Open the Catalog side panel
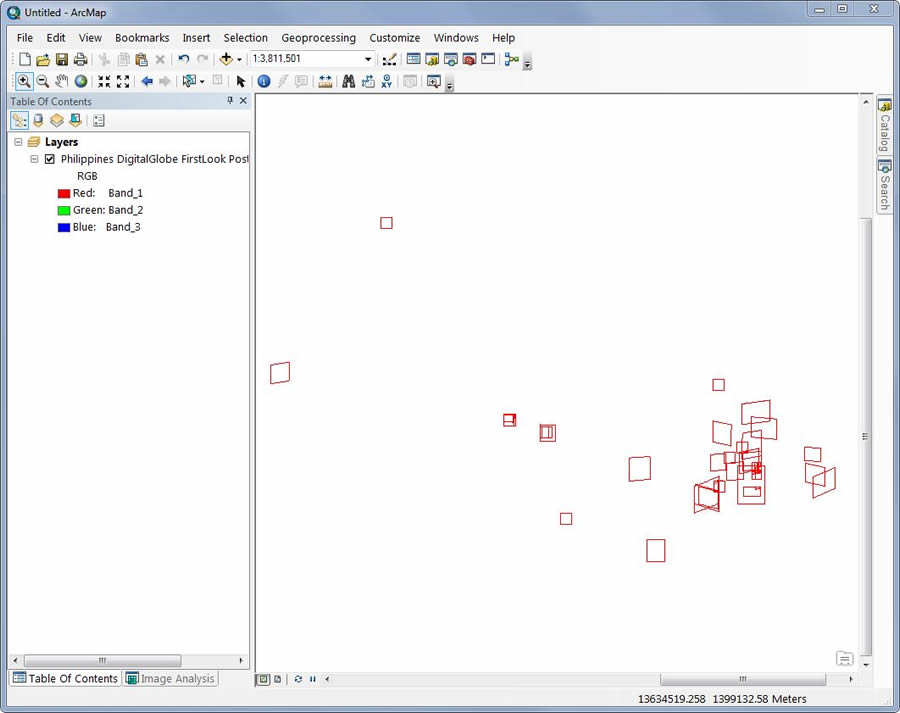 [x=884, y=122]
